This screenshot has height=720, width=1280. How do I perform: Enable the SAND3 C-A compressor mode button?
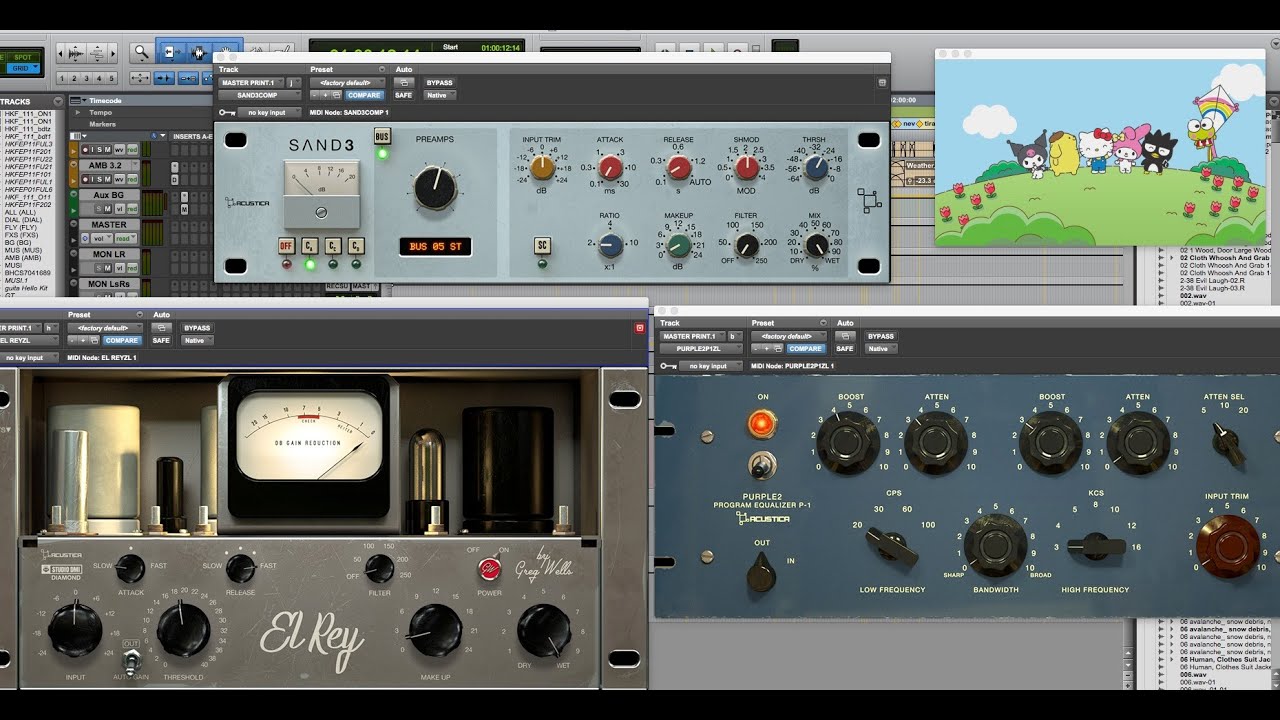[x=310, y=246]
